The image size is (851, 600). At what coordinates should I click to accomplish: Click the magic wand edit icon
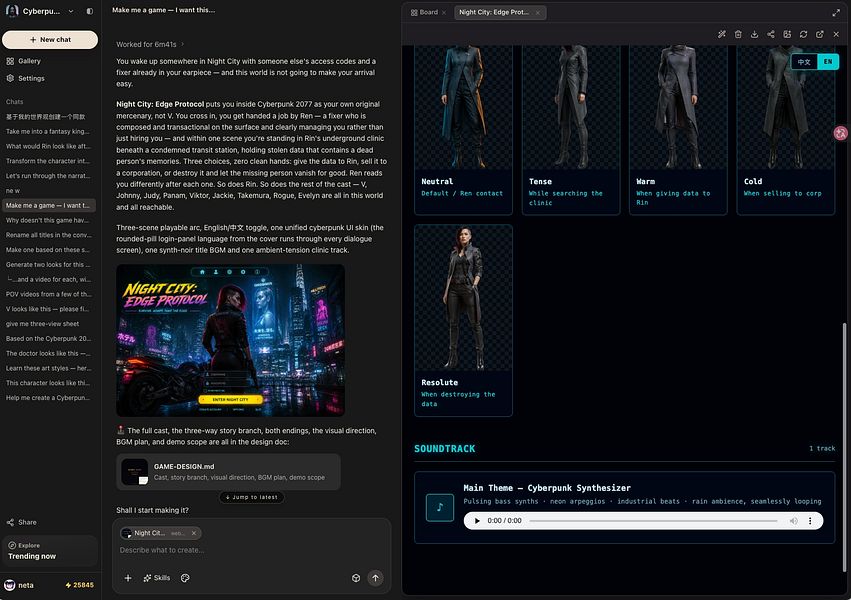click(721, 34)
